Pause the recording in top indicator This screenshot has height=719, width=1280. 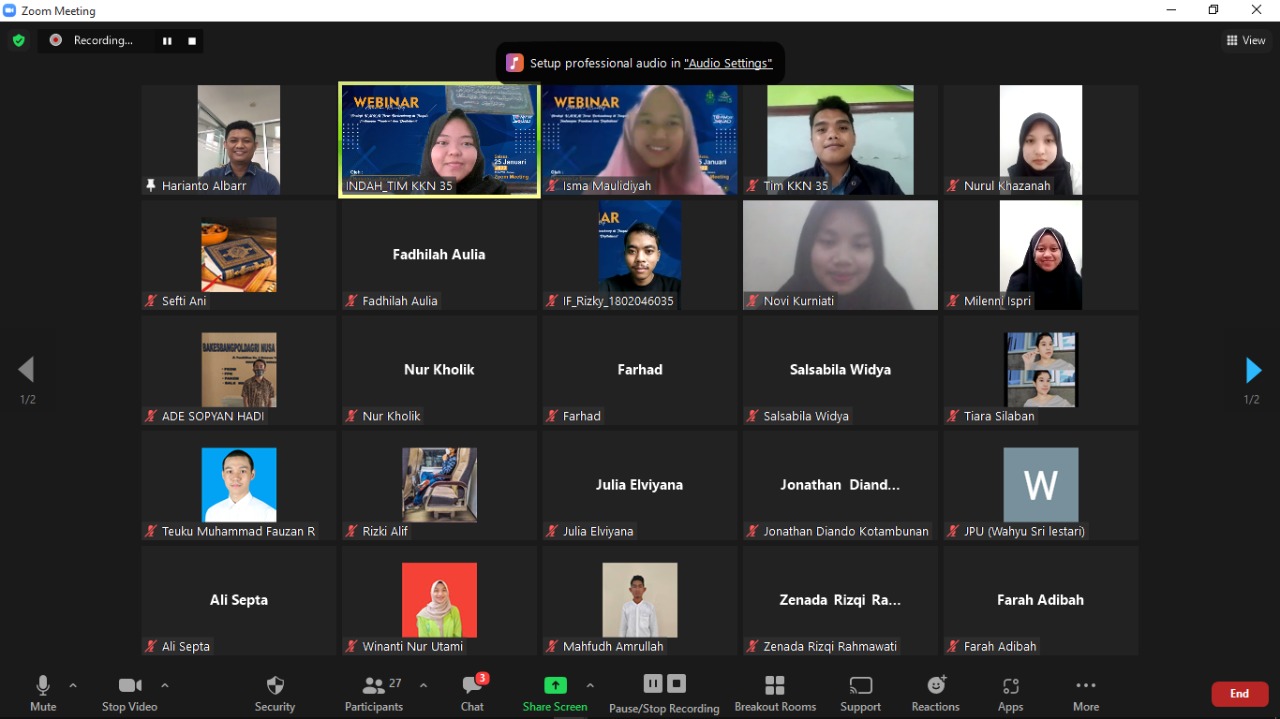click(x=167, y=41)
